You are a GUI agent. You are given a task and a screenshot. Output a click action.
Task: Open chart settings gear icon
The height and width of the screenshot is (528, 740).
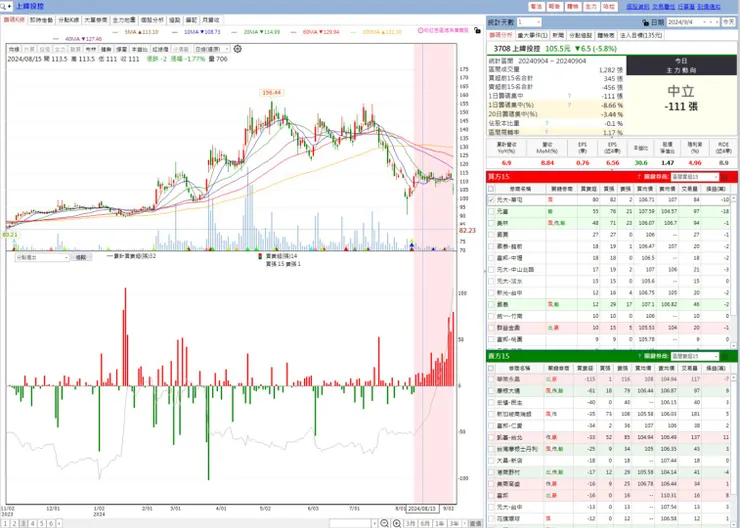(238, 49)
